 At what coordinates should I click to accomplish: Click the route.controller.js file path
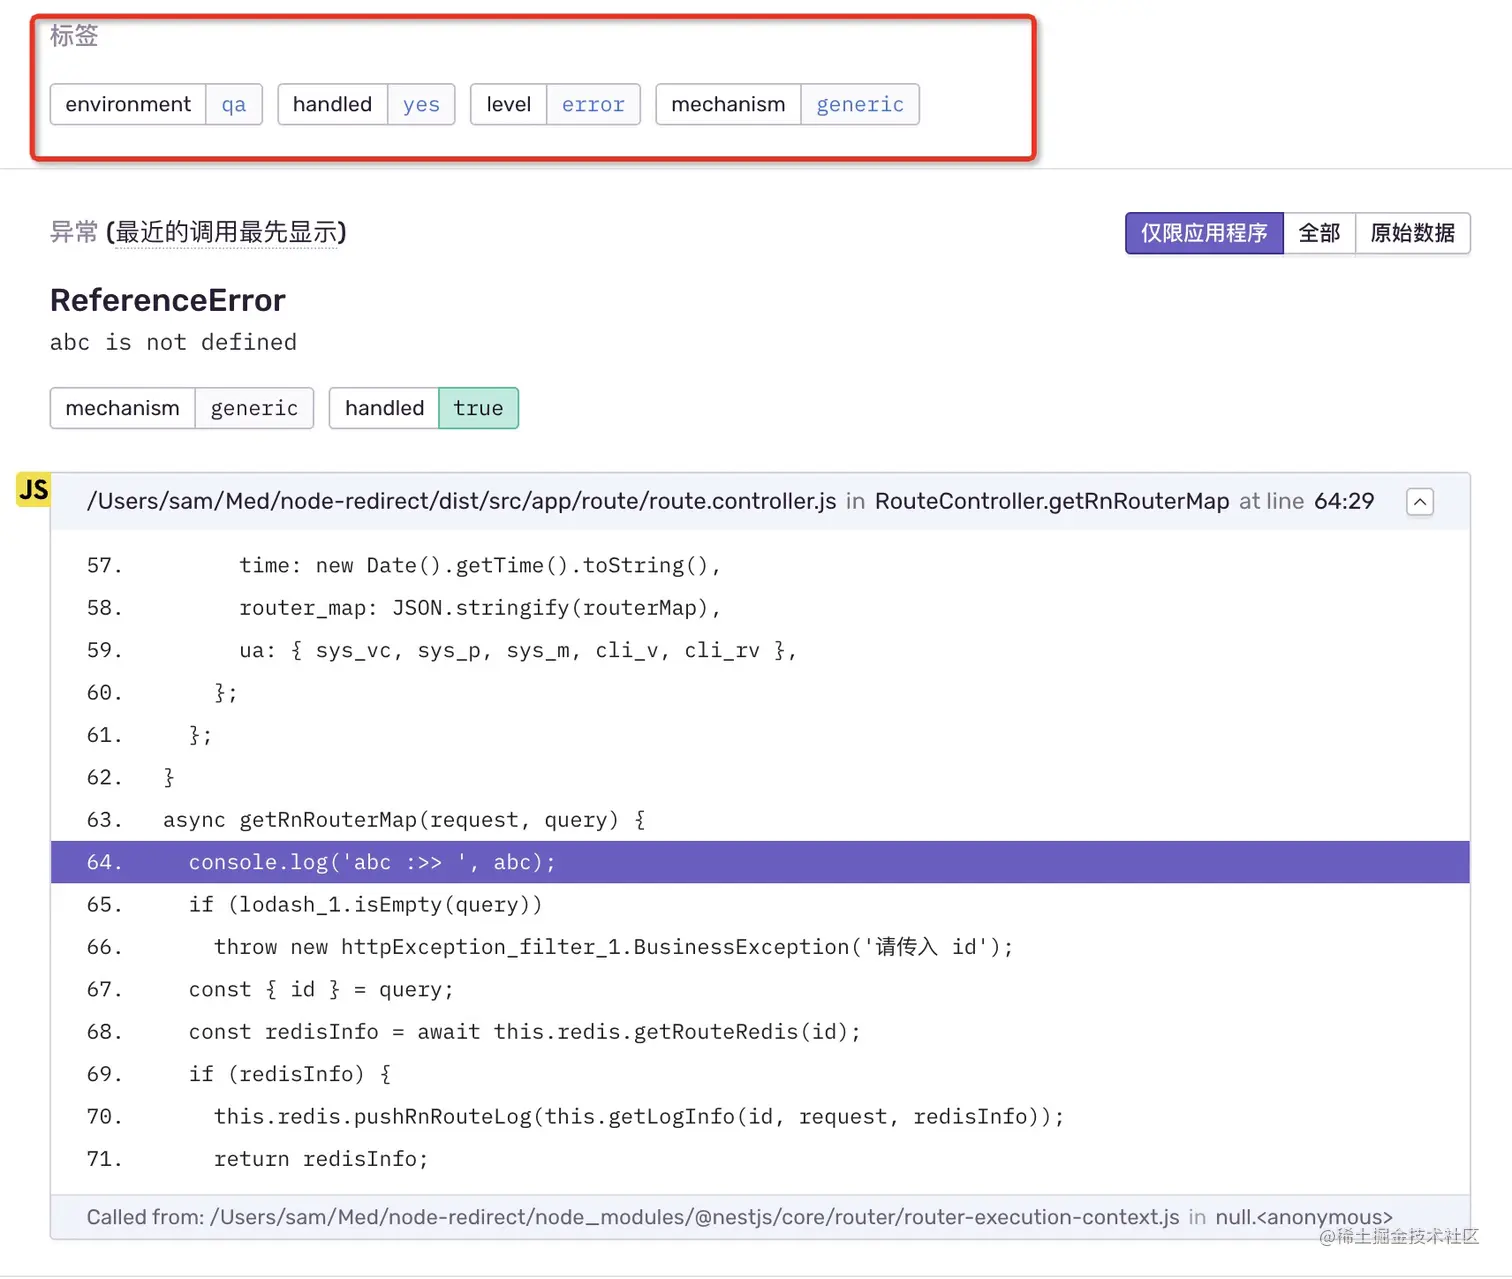pyautogui.click(x=461, y=501)
